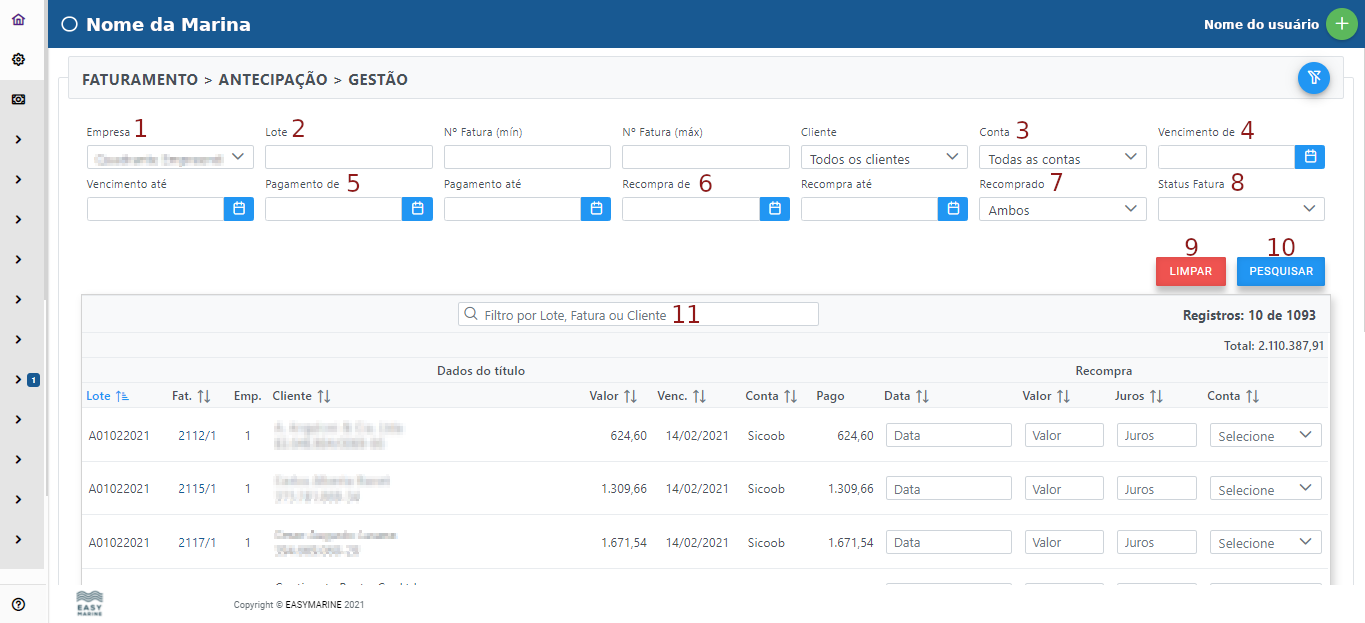1365x623 pixels.
Task: Open the Recomprado dropdown showing Ambos
Action: click(1062, 209)
